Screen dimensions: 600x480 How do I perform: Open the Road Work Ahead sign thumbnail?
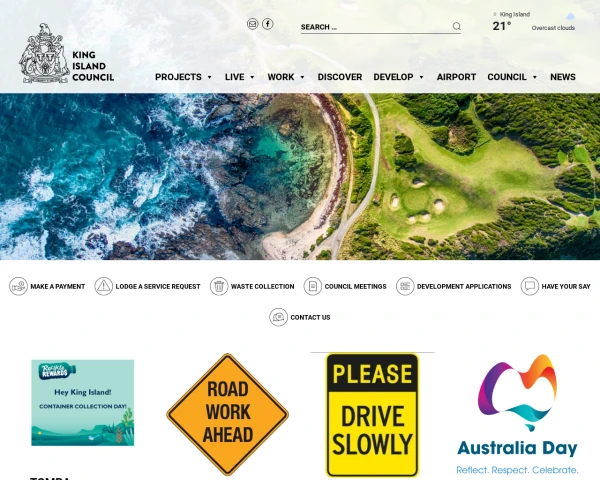point(228,414)
